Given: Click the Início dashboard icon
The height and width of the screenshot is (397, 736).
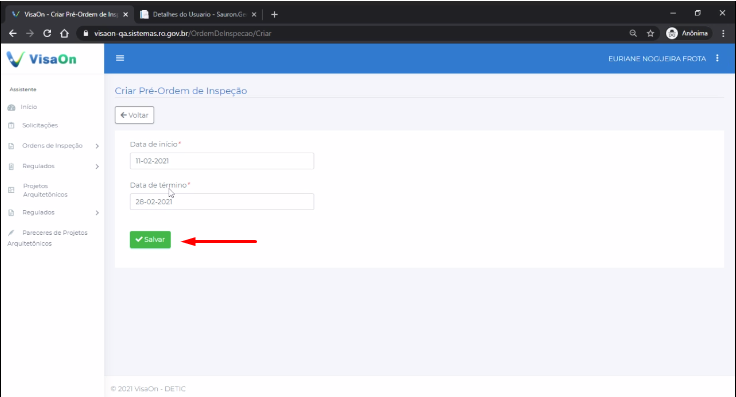Looking at the screenshot, I should 11,107.
